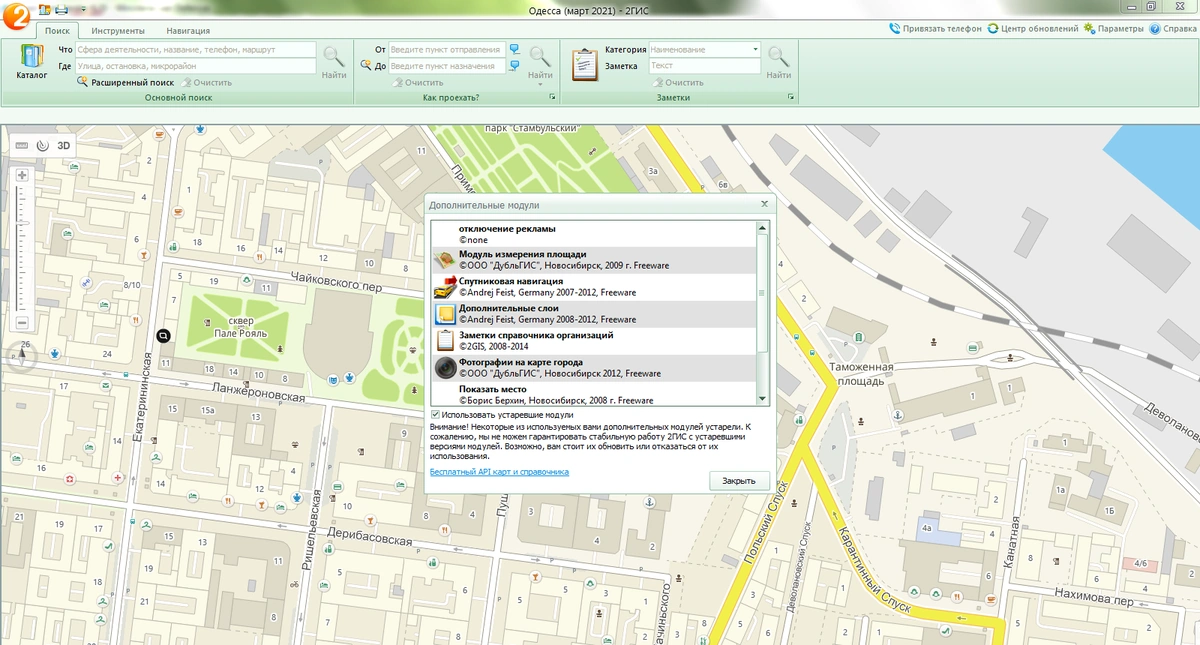
Task: Click the modules list scroll up arrow
Action: click(763, 227)
